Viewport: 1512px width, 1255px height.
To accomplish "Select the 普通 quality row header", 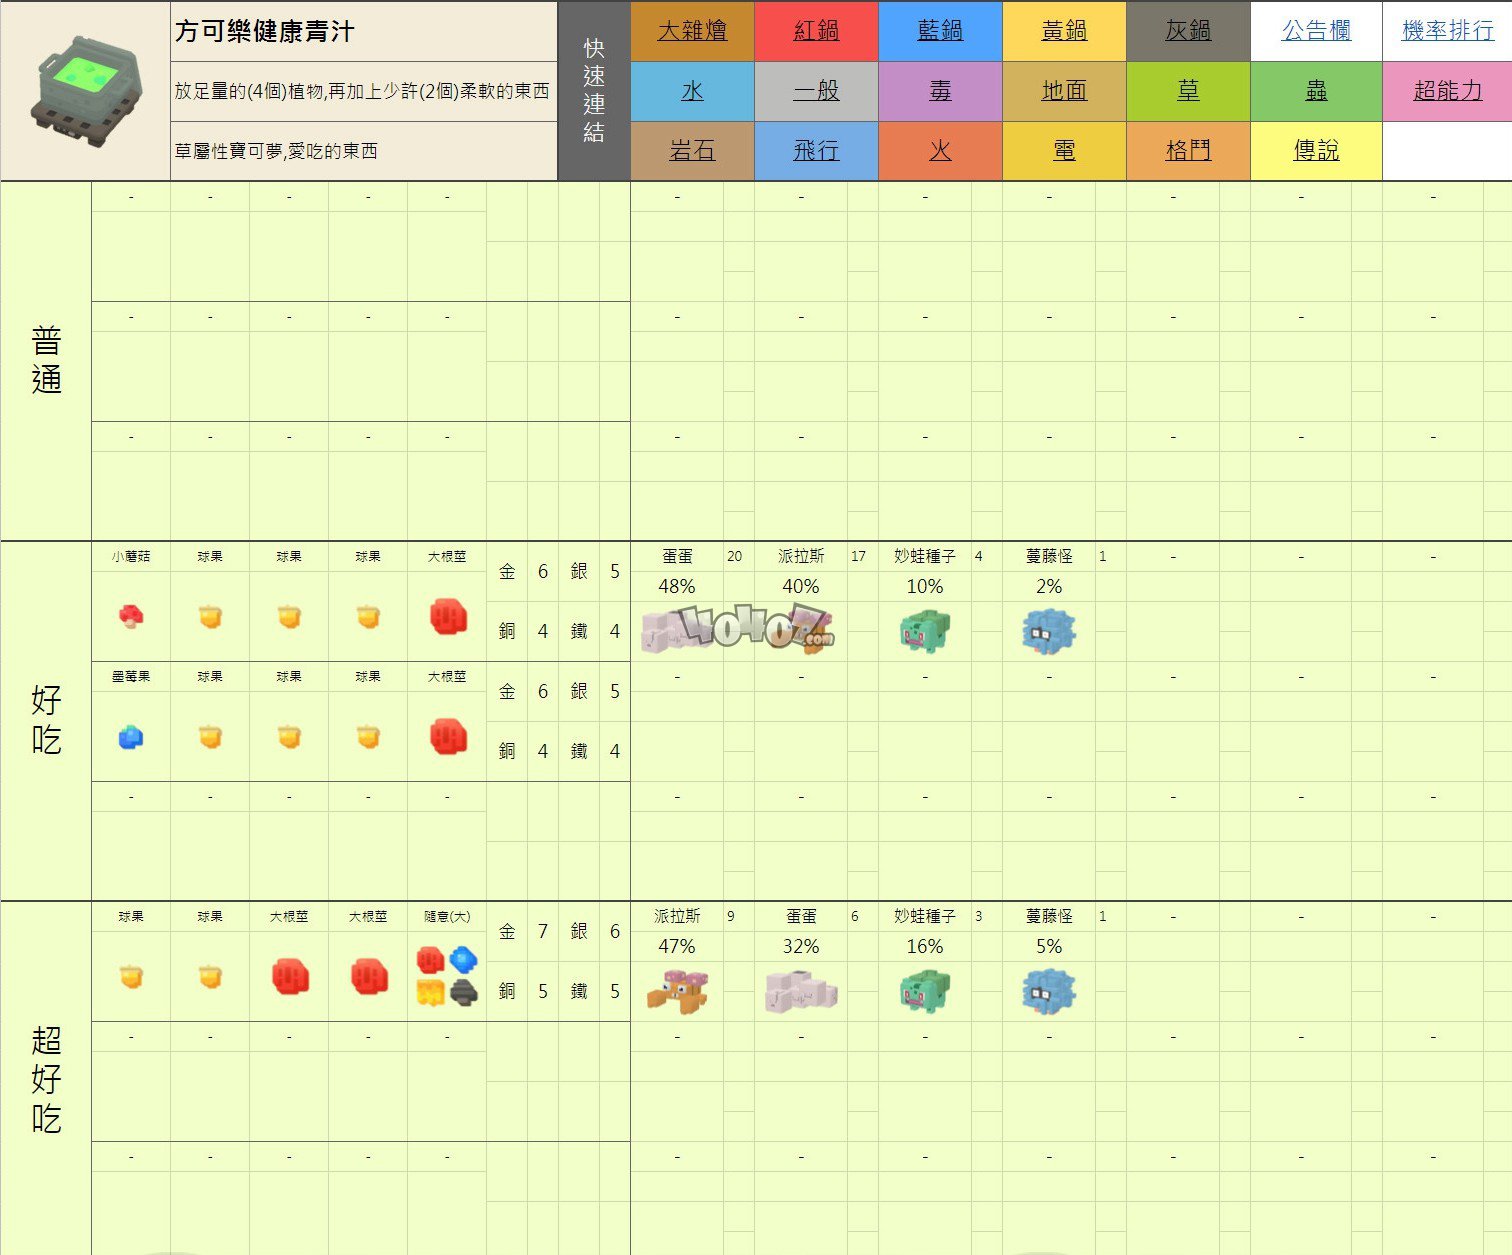I will (46, 361).
